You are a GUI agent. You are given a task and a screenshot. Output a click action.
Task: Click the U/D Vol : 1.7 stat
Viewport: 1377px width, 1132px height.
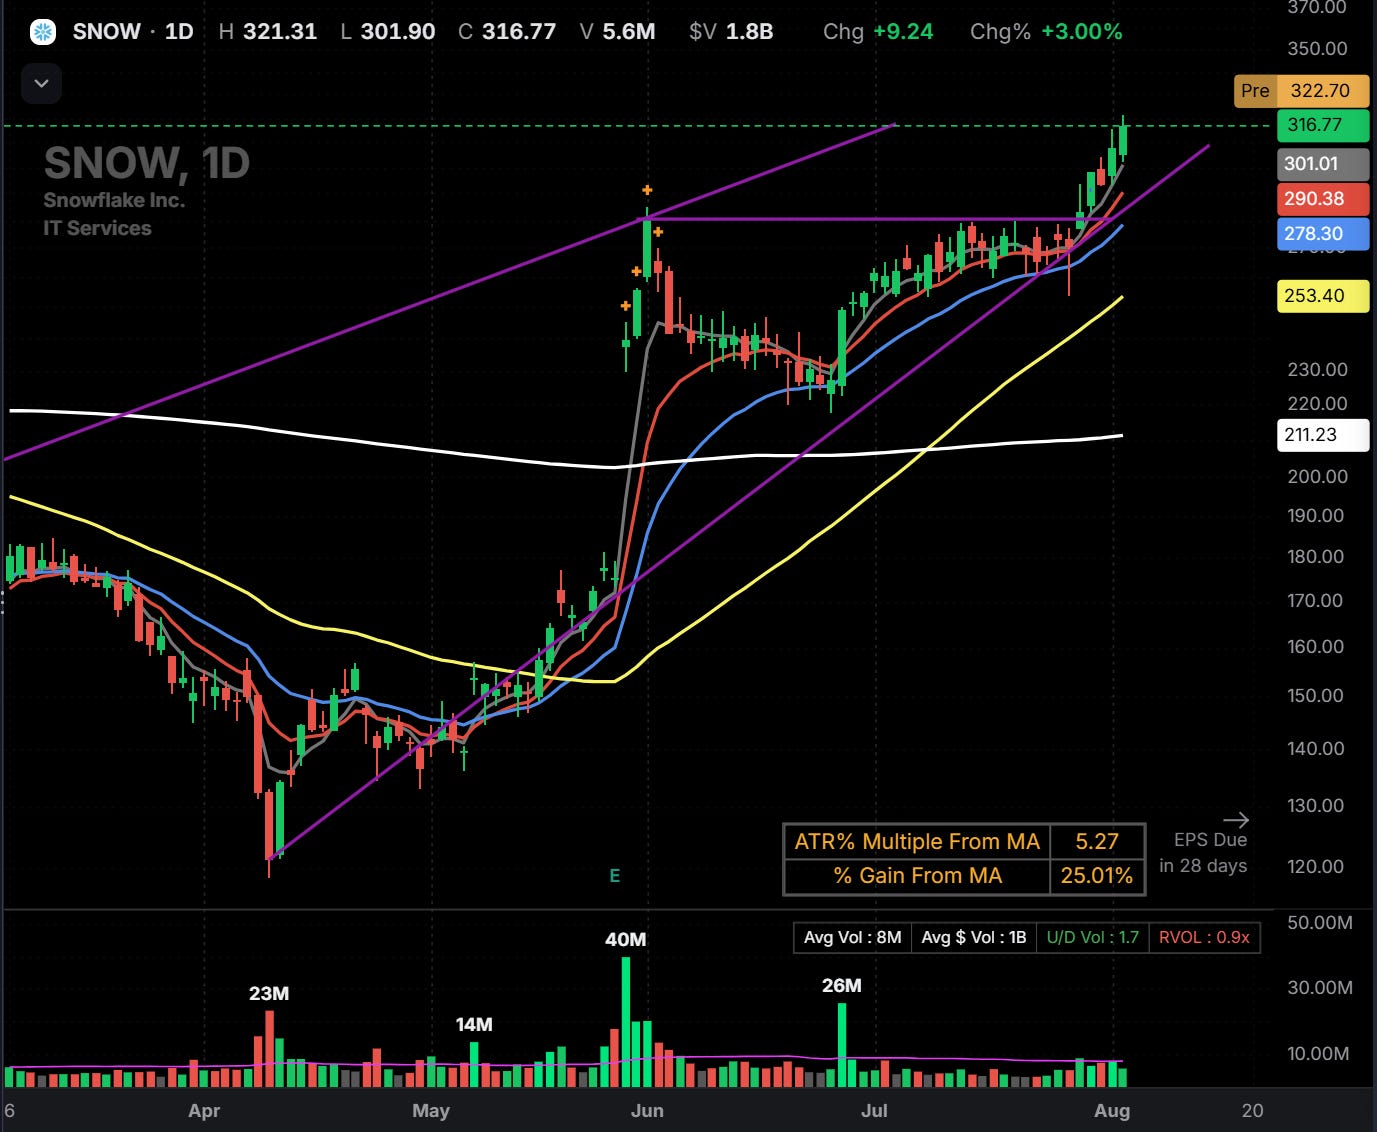pyautogui.click(x=1093, y=937)
